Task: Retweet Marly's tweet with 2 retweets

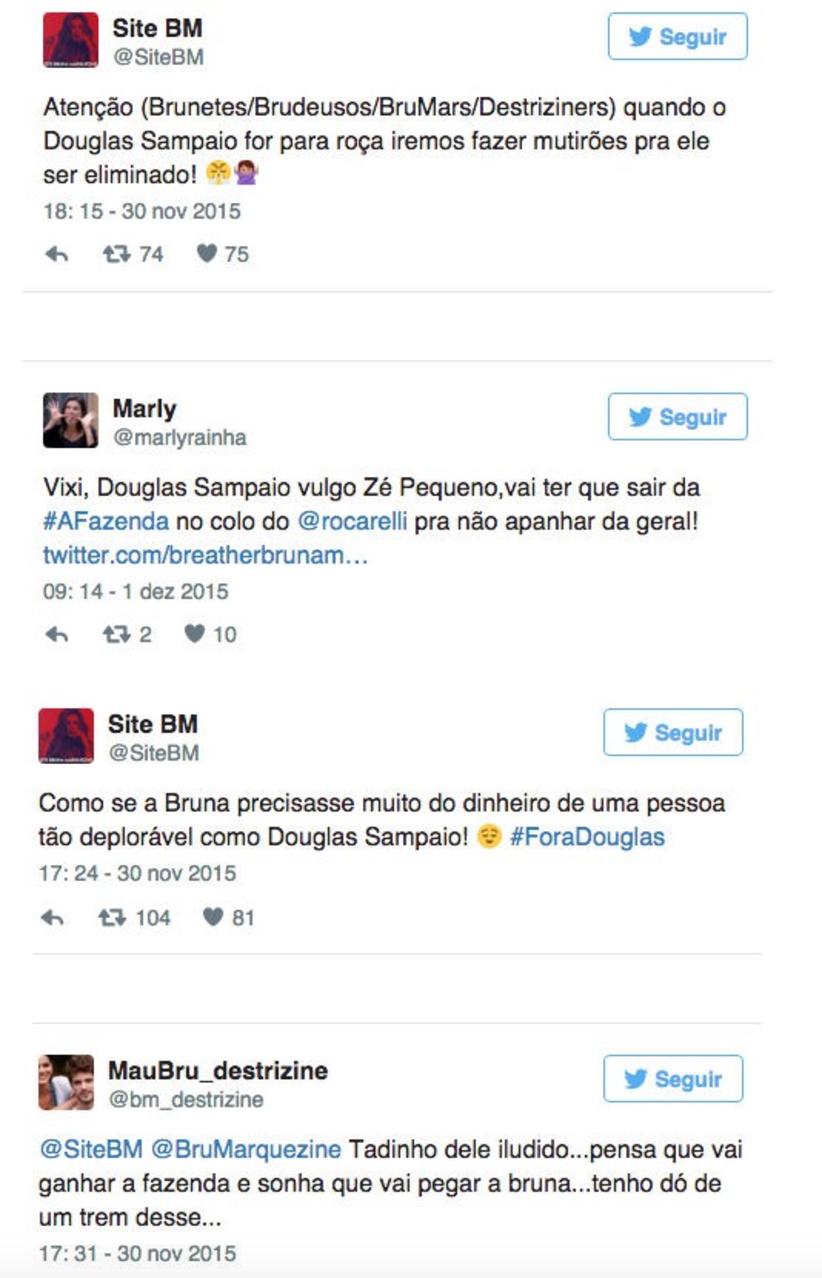Action: (116, 635)
